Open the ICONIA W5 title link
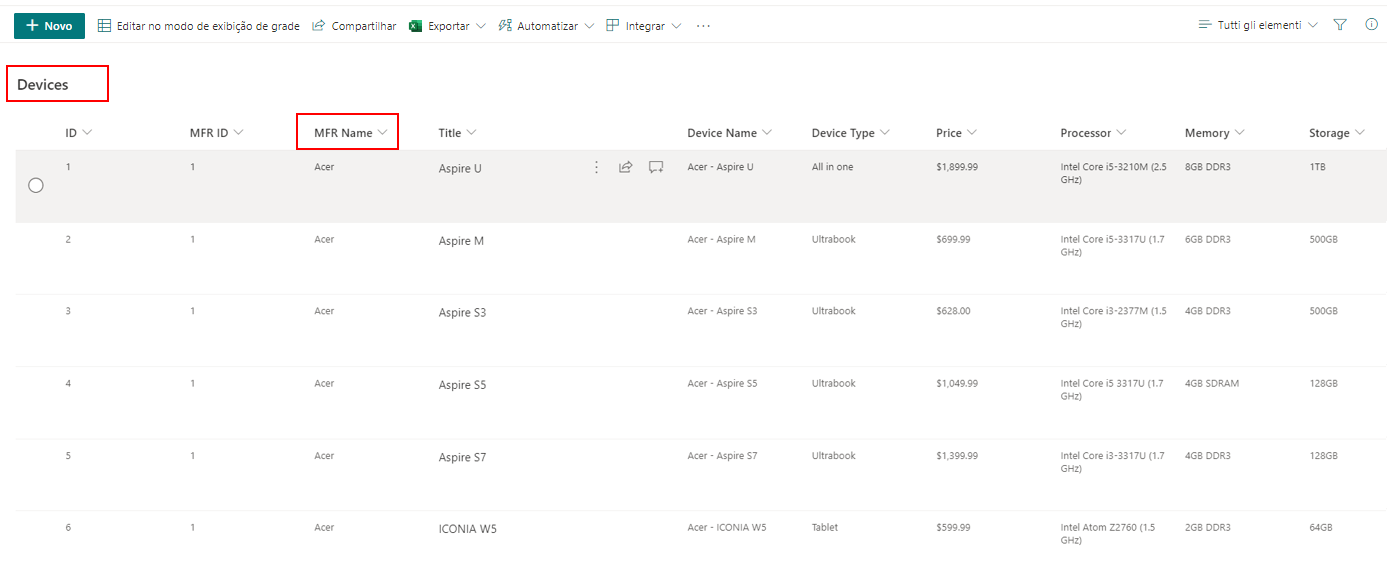Screen dimensions: 1387x573 [x=467, y=529]
